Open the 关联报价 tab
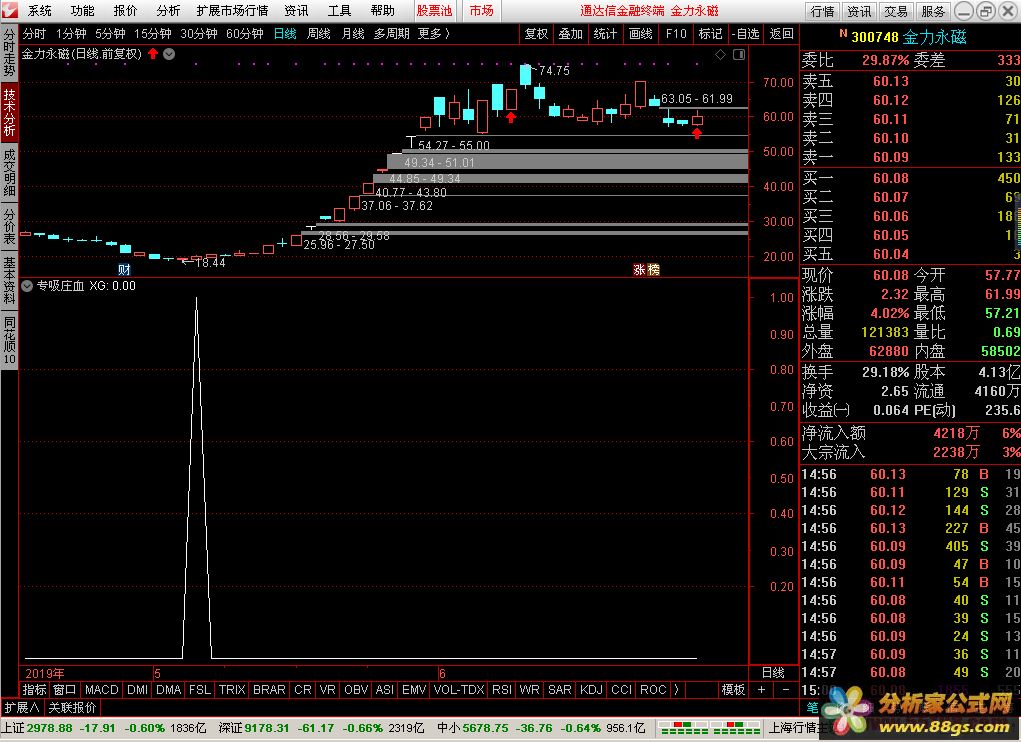Viewport: 1021px width, 742px height. [72, 708]
